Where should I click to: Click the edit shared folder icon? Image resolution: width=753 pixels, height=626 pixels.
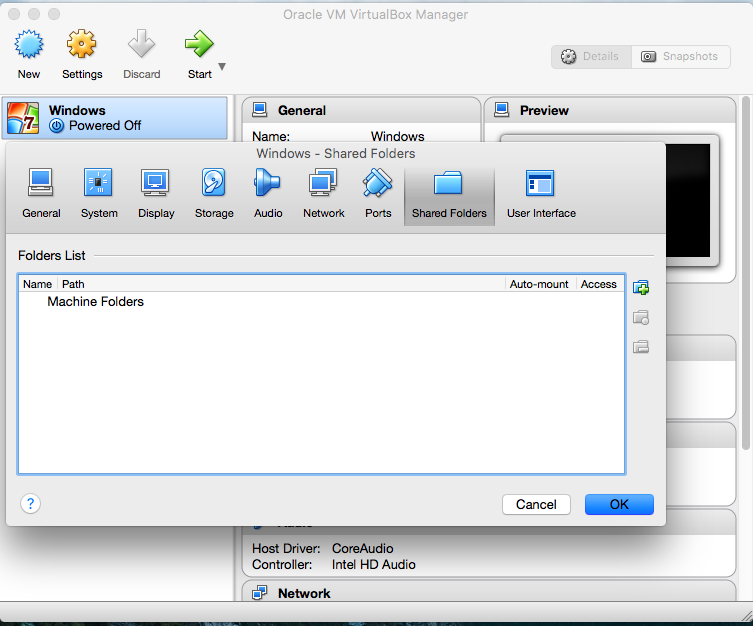pos(641,317)
